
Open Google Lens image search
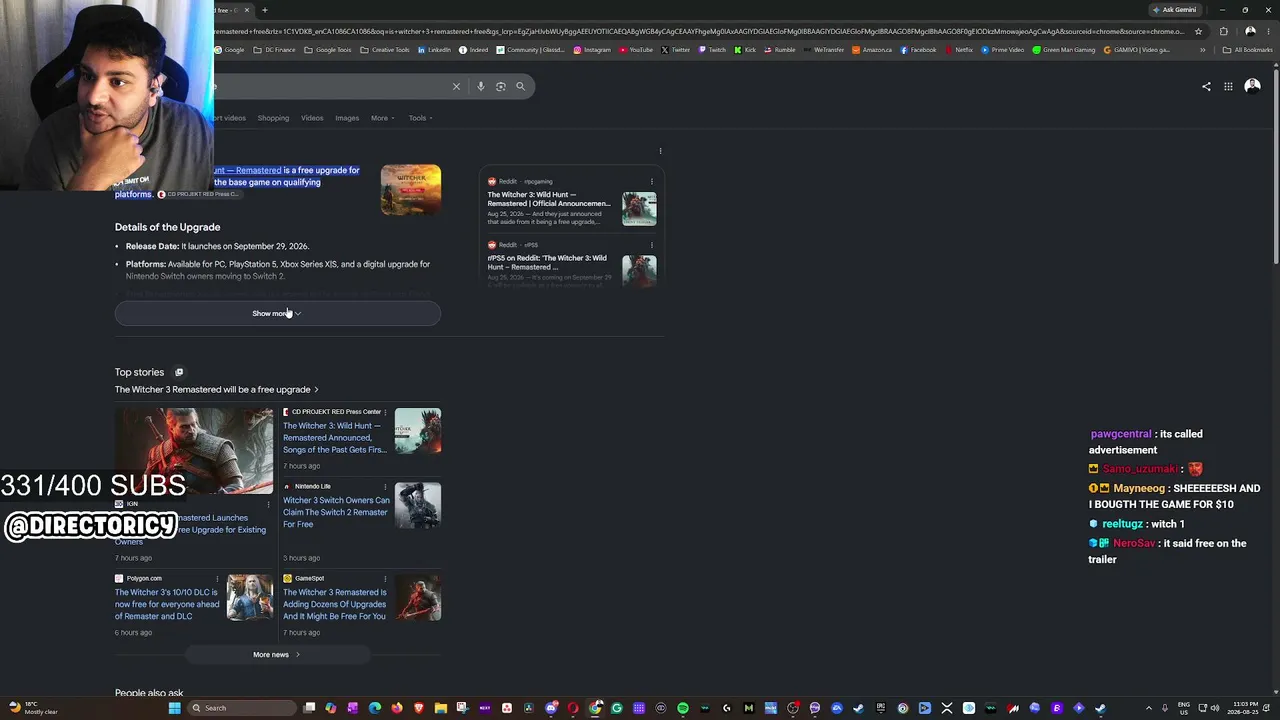point(501,86)
